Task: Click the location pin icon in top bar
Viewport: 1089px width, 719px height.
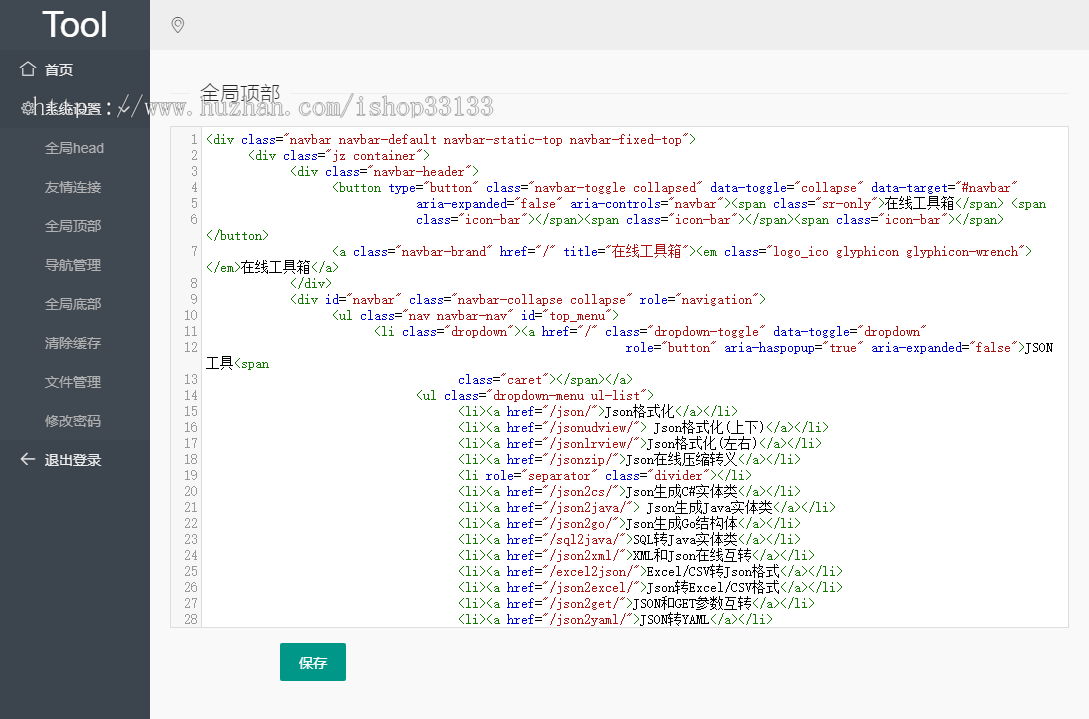Action: [178, 25]
